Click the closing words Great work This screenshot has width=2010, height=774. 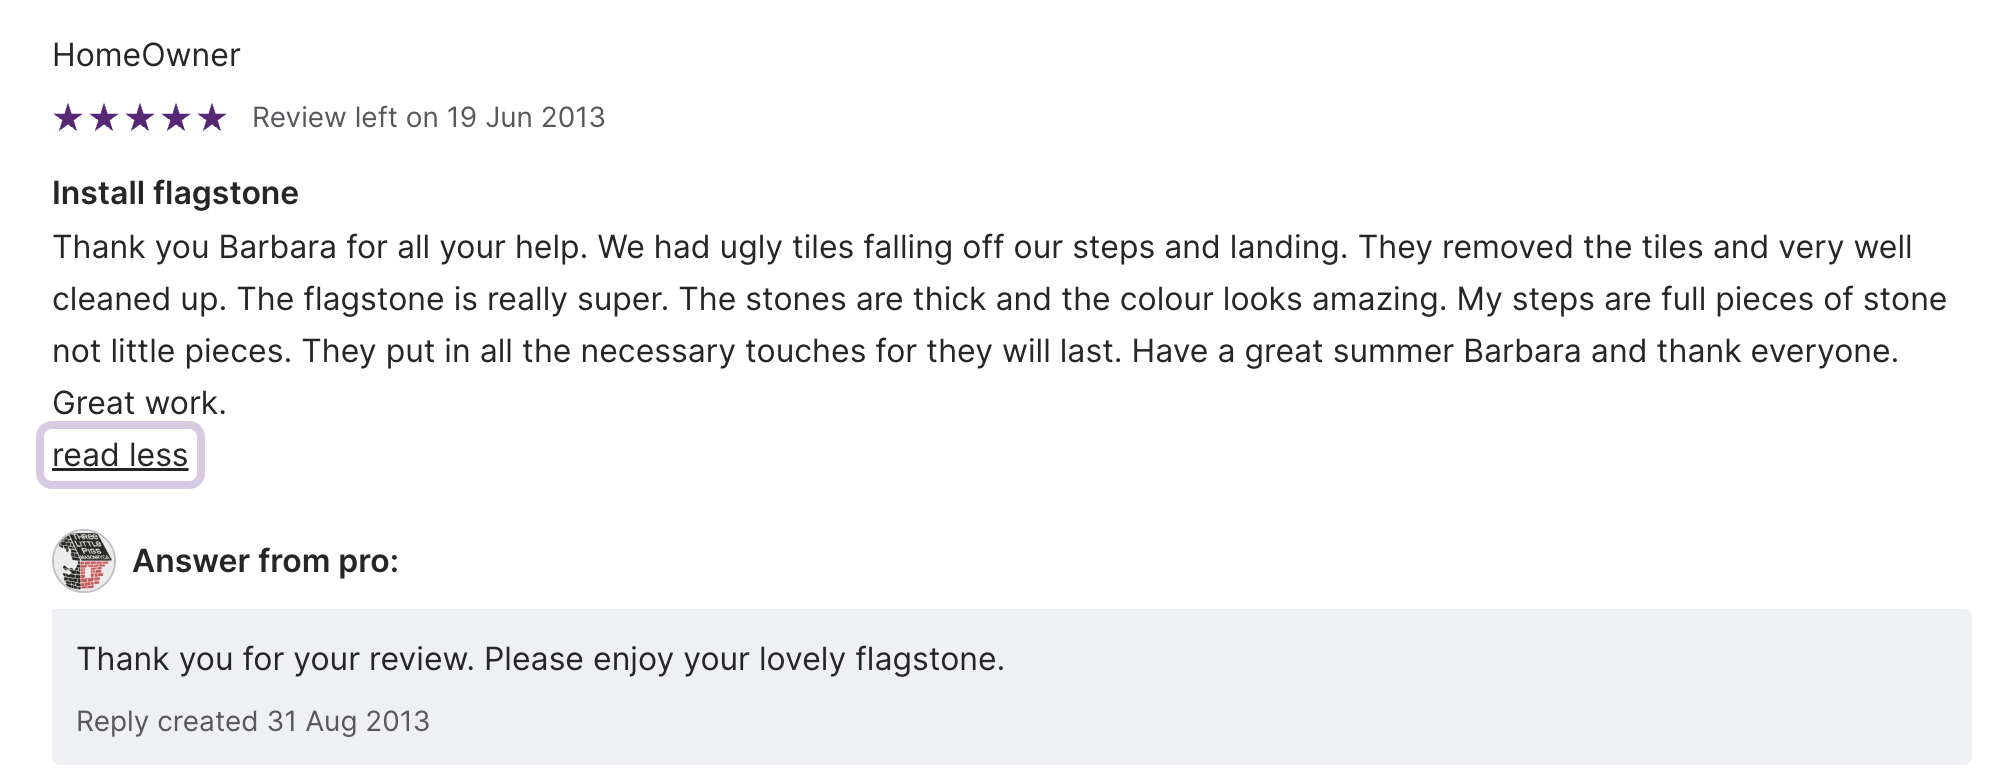coord(140,403)
